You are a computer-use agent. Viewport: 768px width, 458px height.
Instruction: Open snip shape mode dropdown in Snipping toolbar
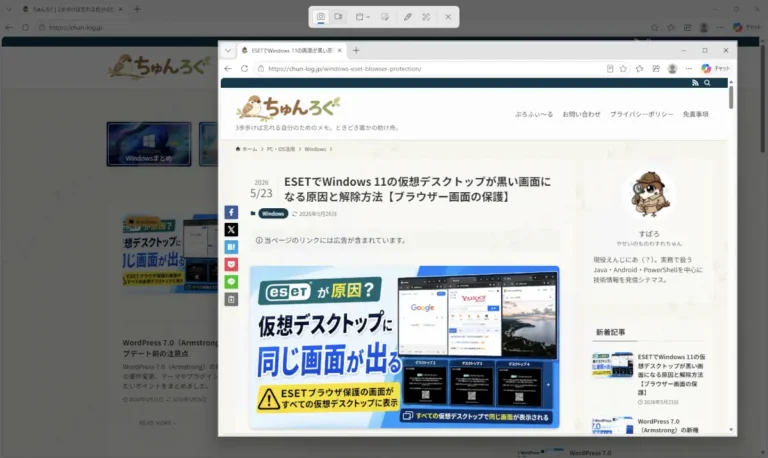point(362,17)
